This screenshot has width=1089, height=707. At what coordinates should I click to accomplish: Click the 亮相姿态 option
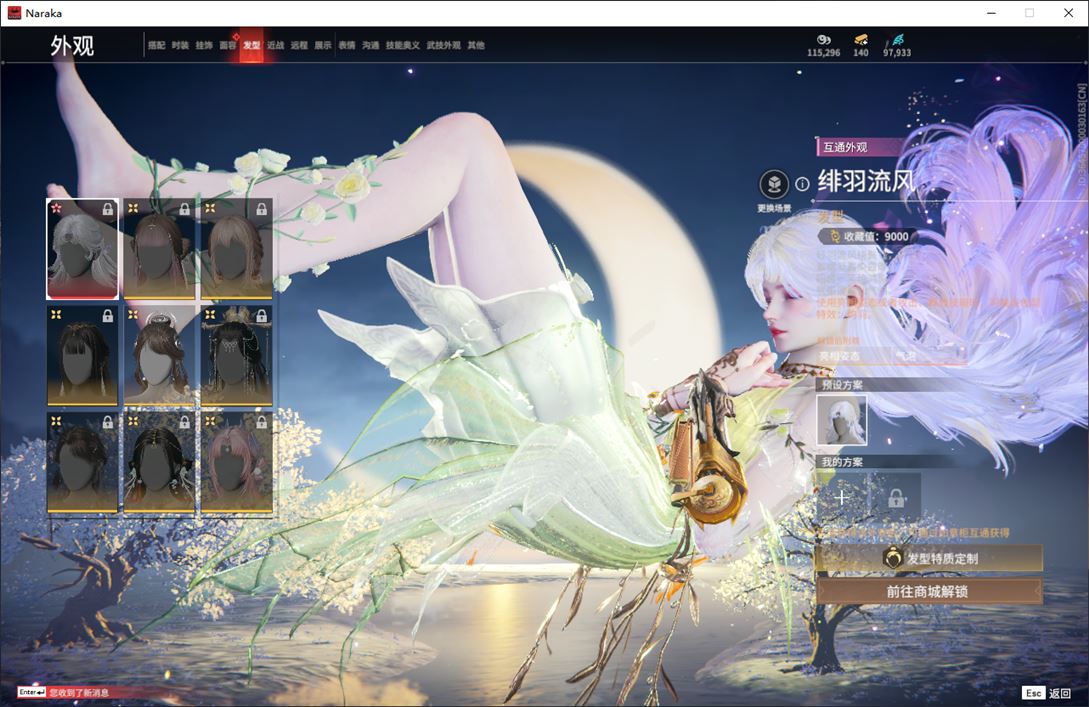(x=839, y=356)
